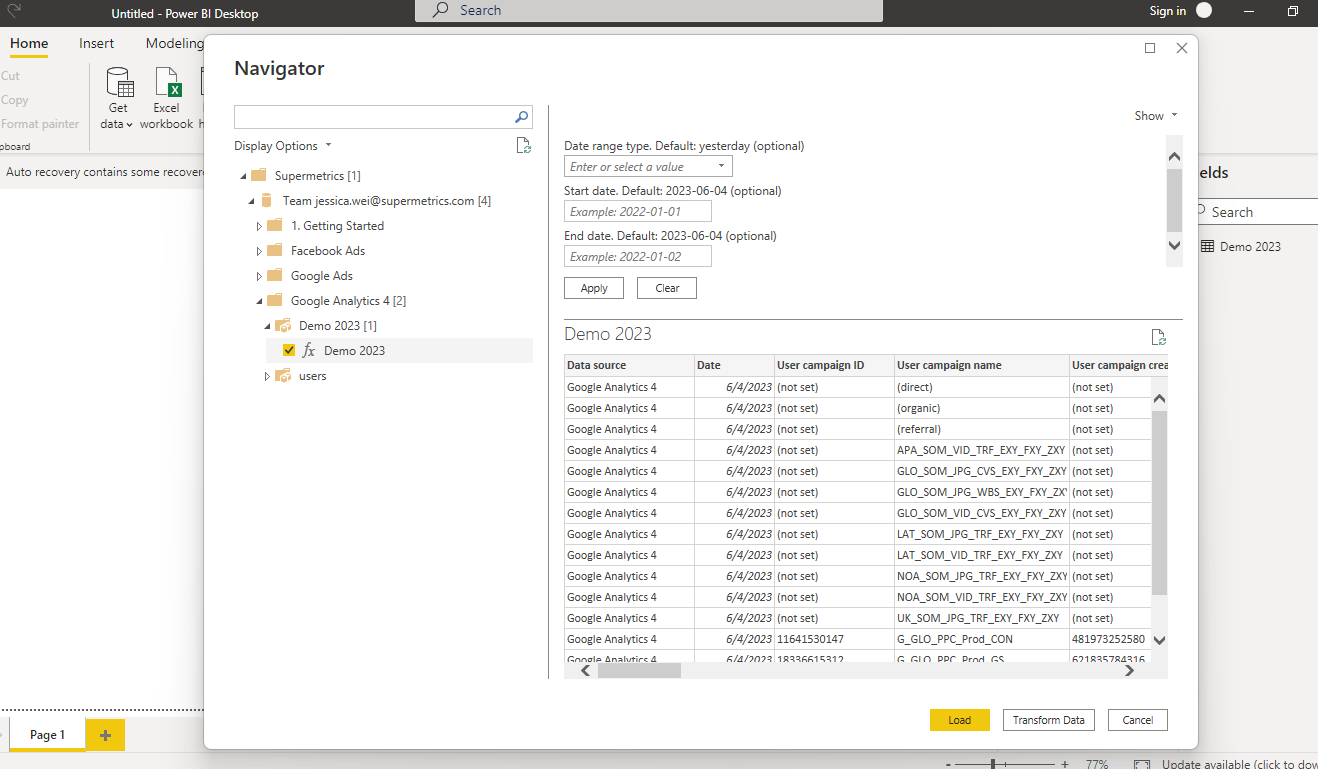Click the Start date input field
The image size is (1318, 769).
[x=638, y=212]
